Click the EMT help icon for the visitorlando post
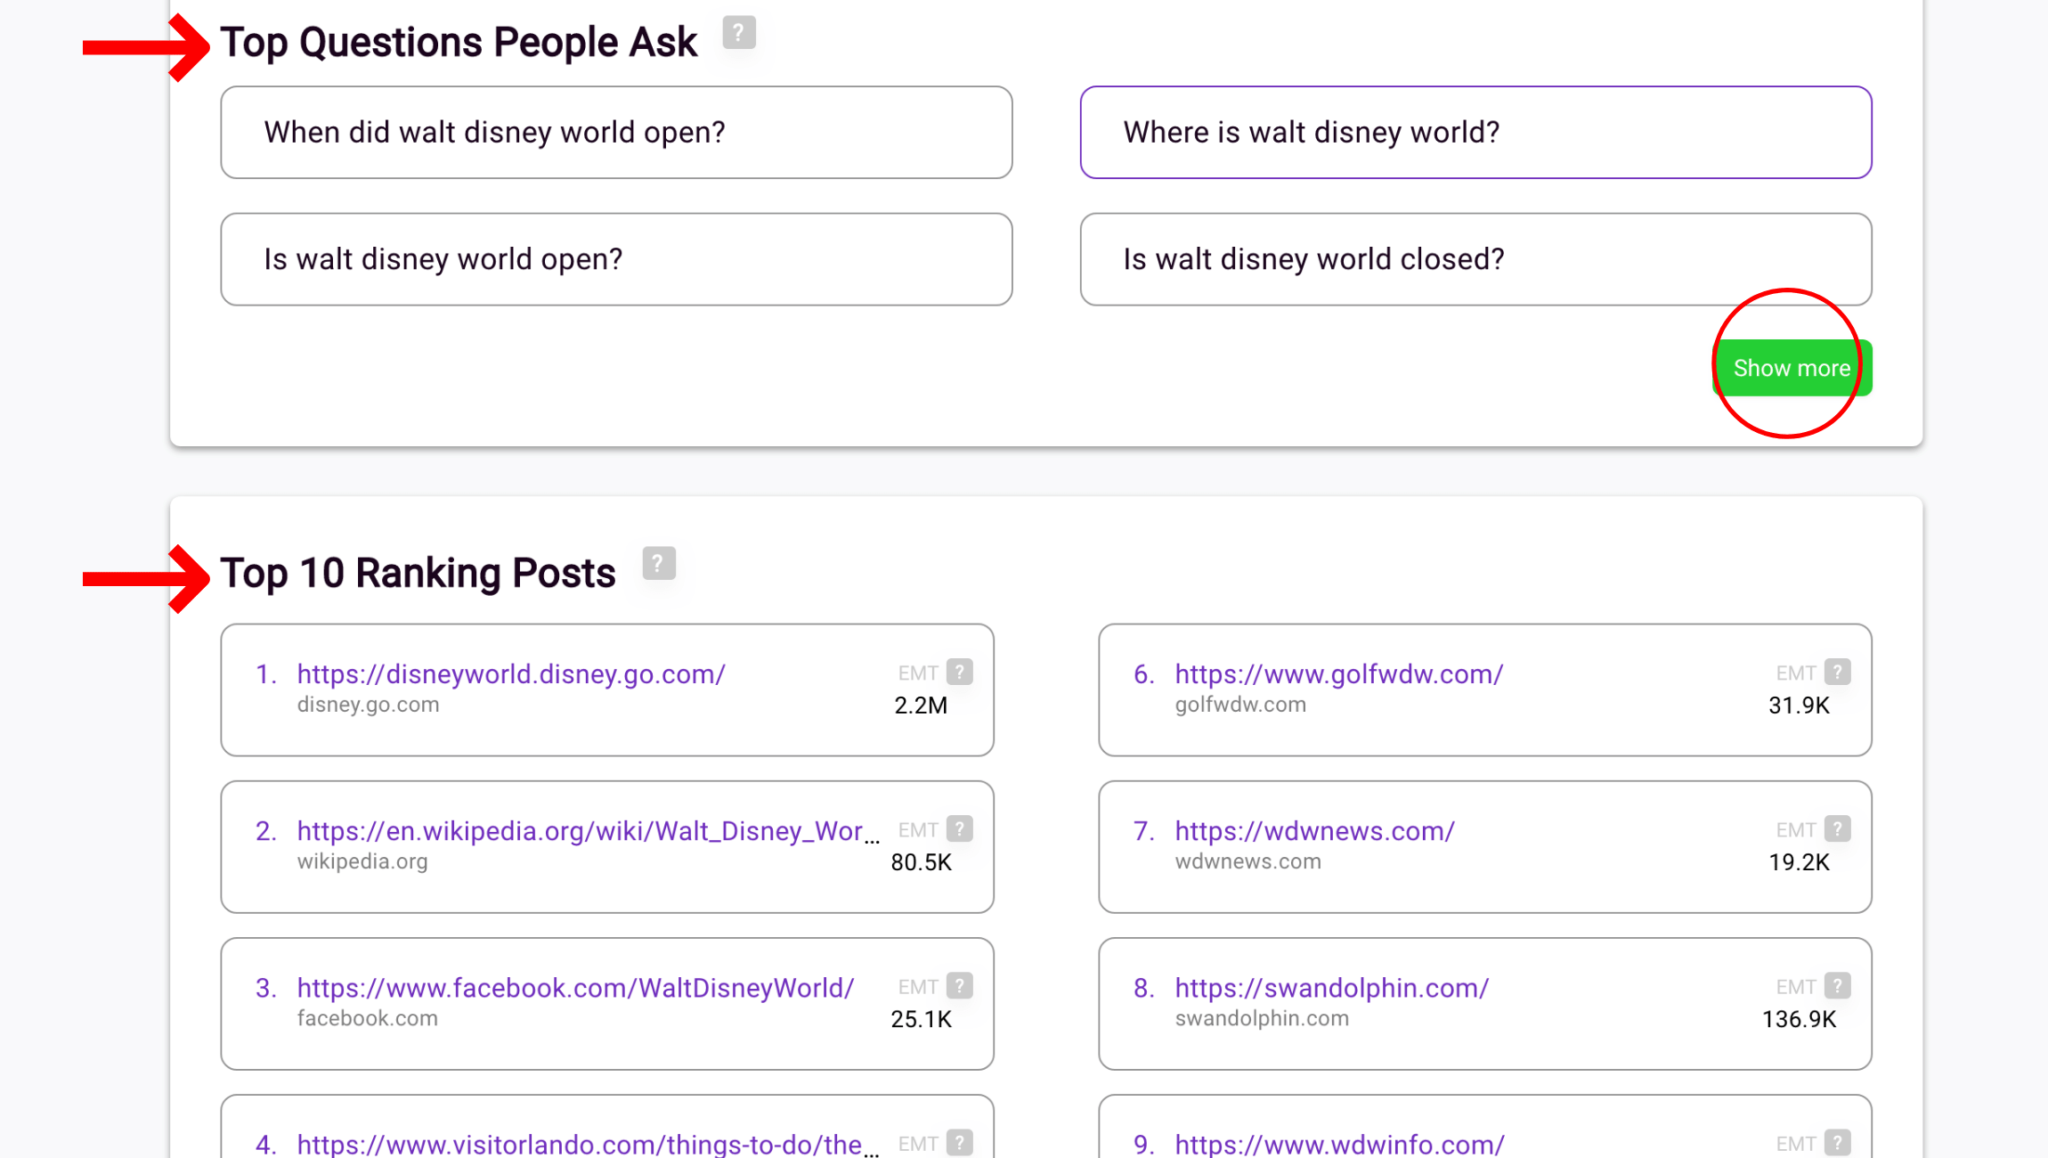The image size is (2048, 1158). (x=960, y=1142)
